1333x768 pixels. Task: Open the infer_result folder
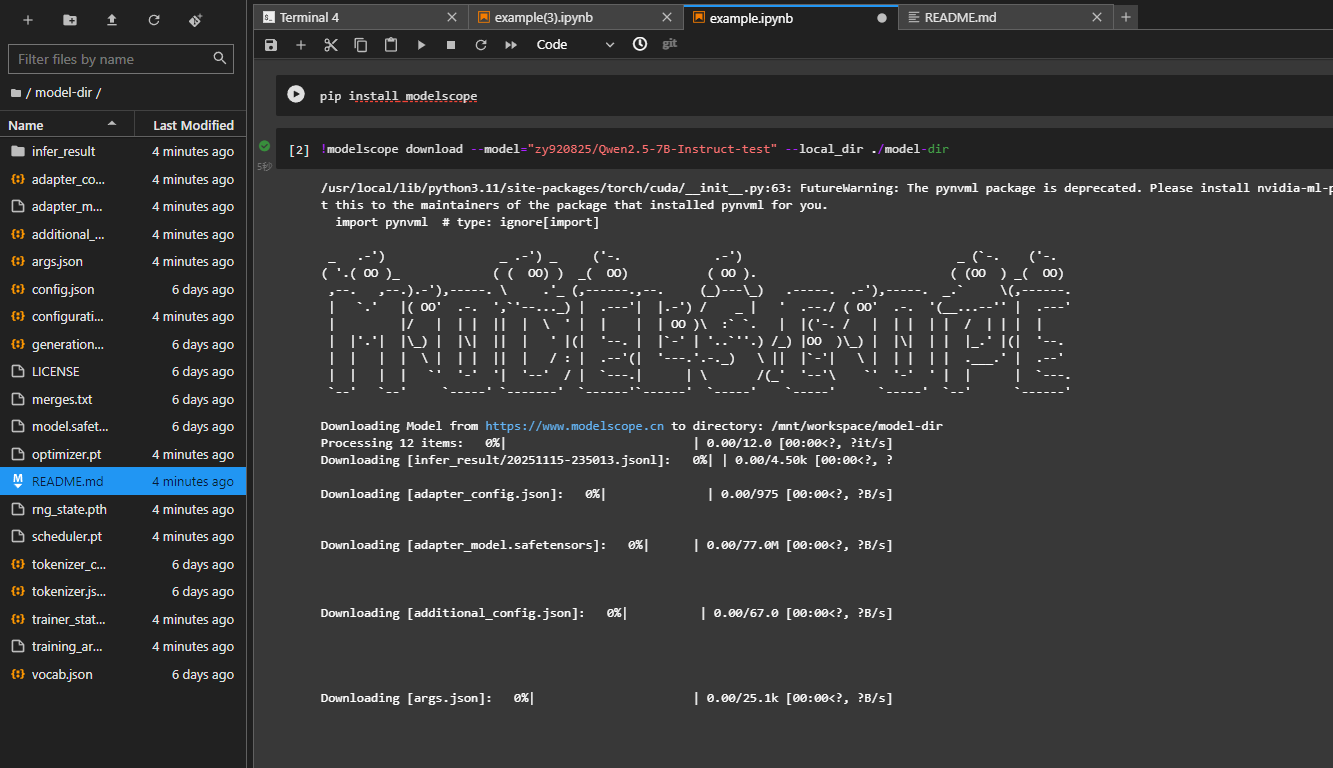pyautogui.click(x=123, y=152)
